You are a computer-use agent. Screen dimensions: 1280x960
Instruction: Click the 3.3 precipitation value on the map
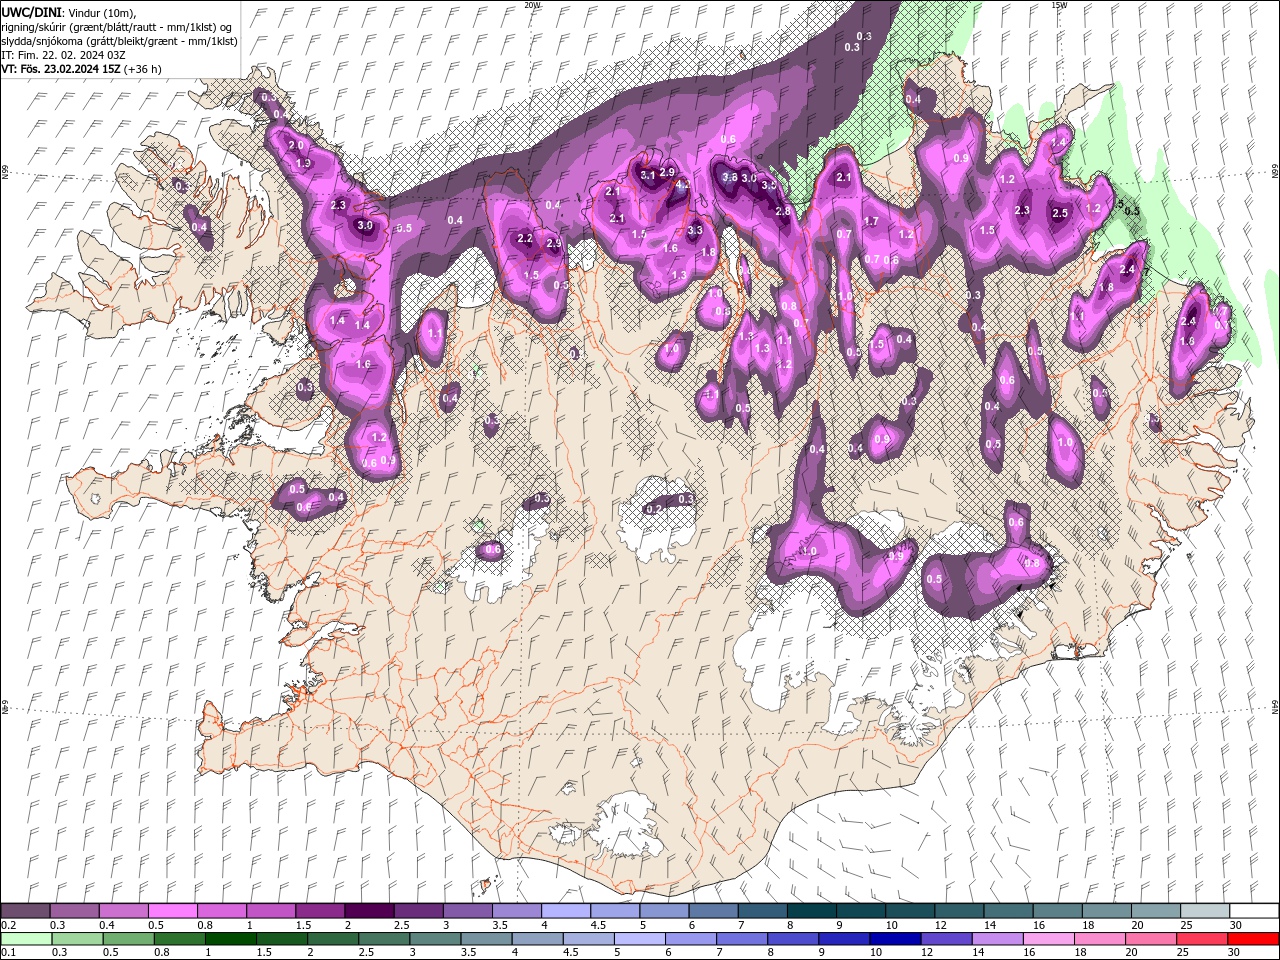coord(695,230)
